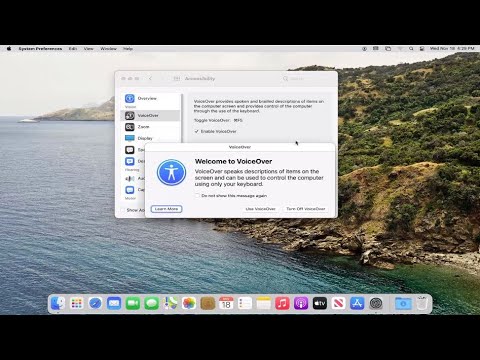Click the blue accessibility icon in VoiceOver dialog
480x360 pixels.
click(171, 172)
